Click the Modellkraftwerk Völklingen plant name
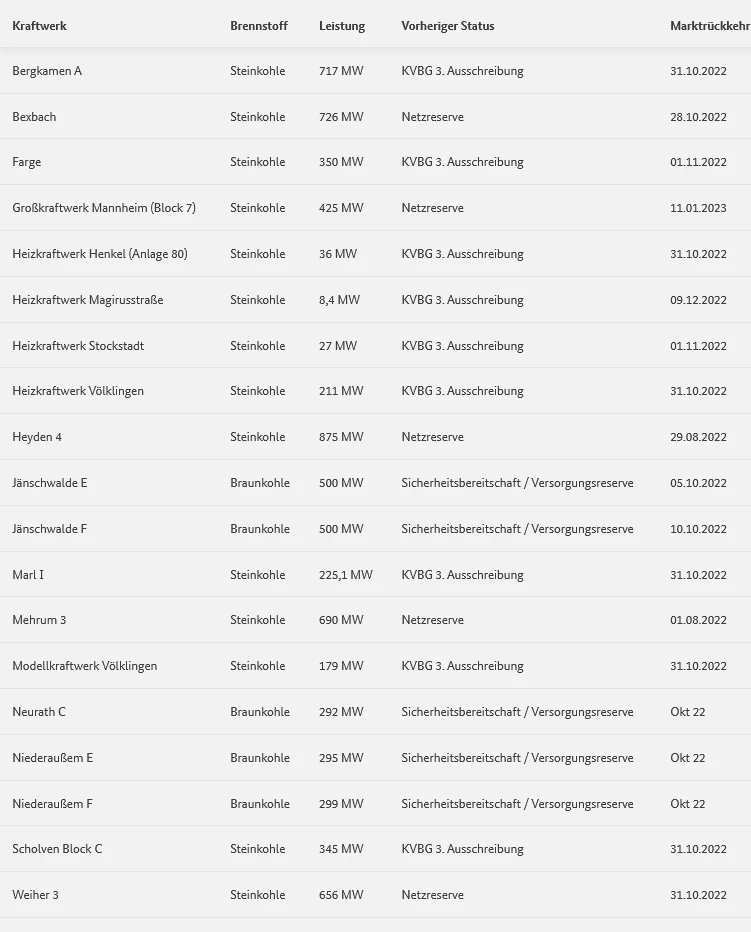 pos(84,666)
